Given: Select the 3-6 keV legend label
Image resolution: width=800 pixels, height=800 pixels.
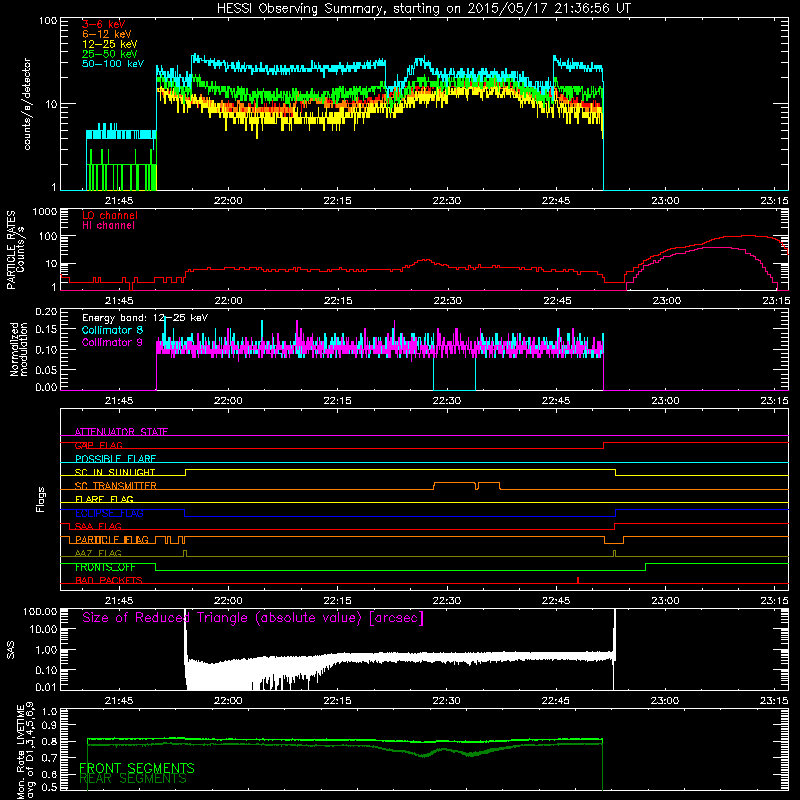Looking at the screenshot, I should tap(103, 24).
